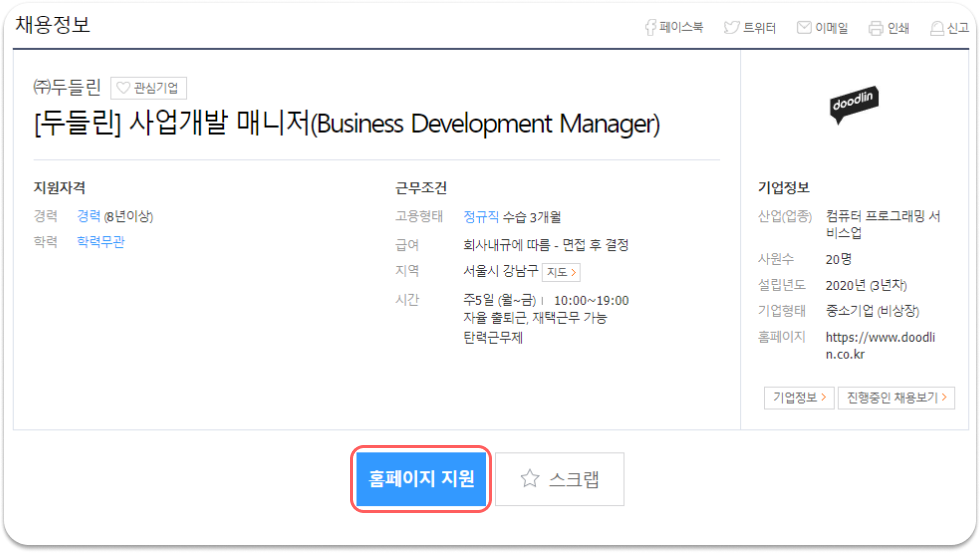Click working hours 10:00~19:00
This screenshot has height=553, width=980.
tap(591, 301)
